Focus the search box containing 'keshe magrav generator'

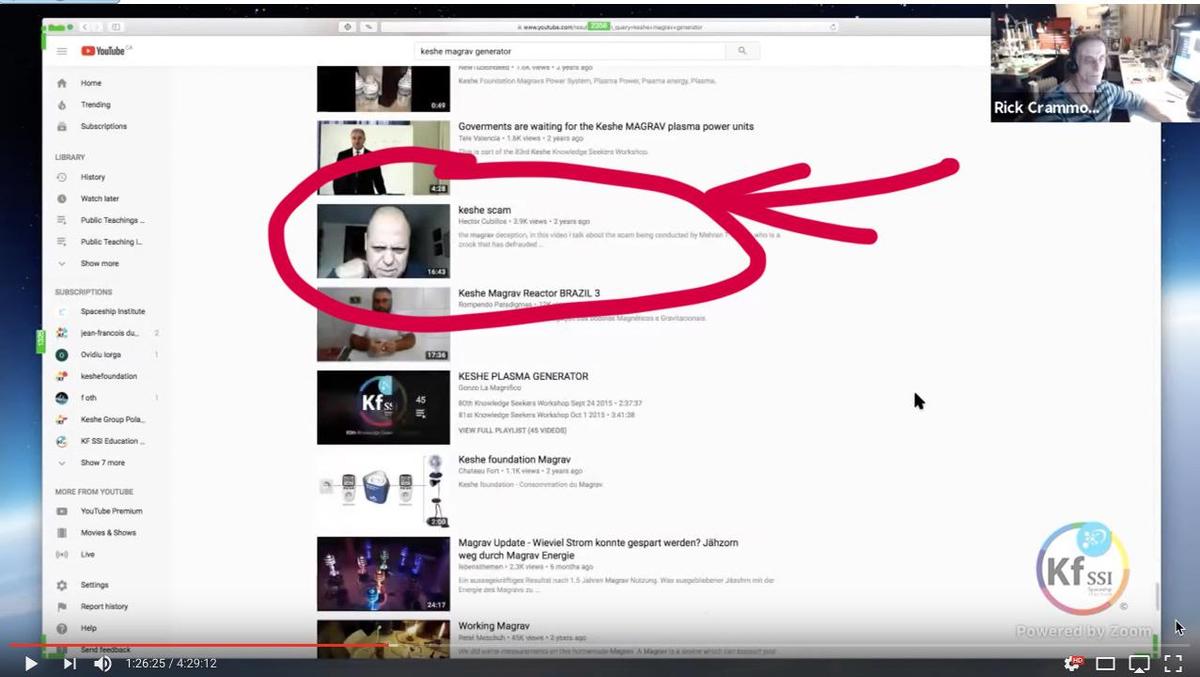[x=570, y=50]
